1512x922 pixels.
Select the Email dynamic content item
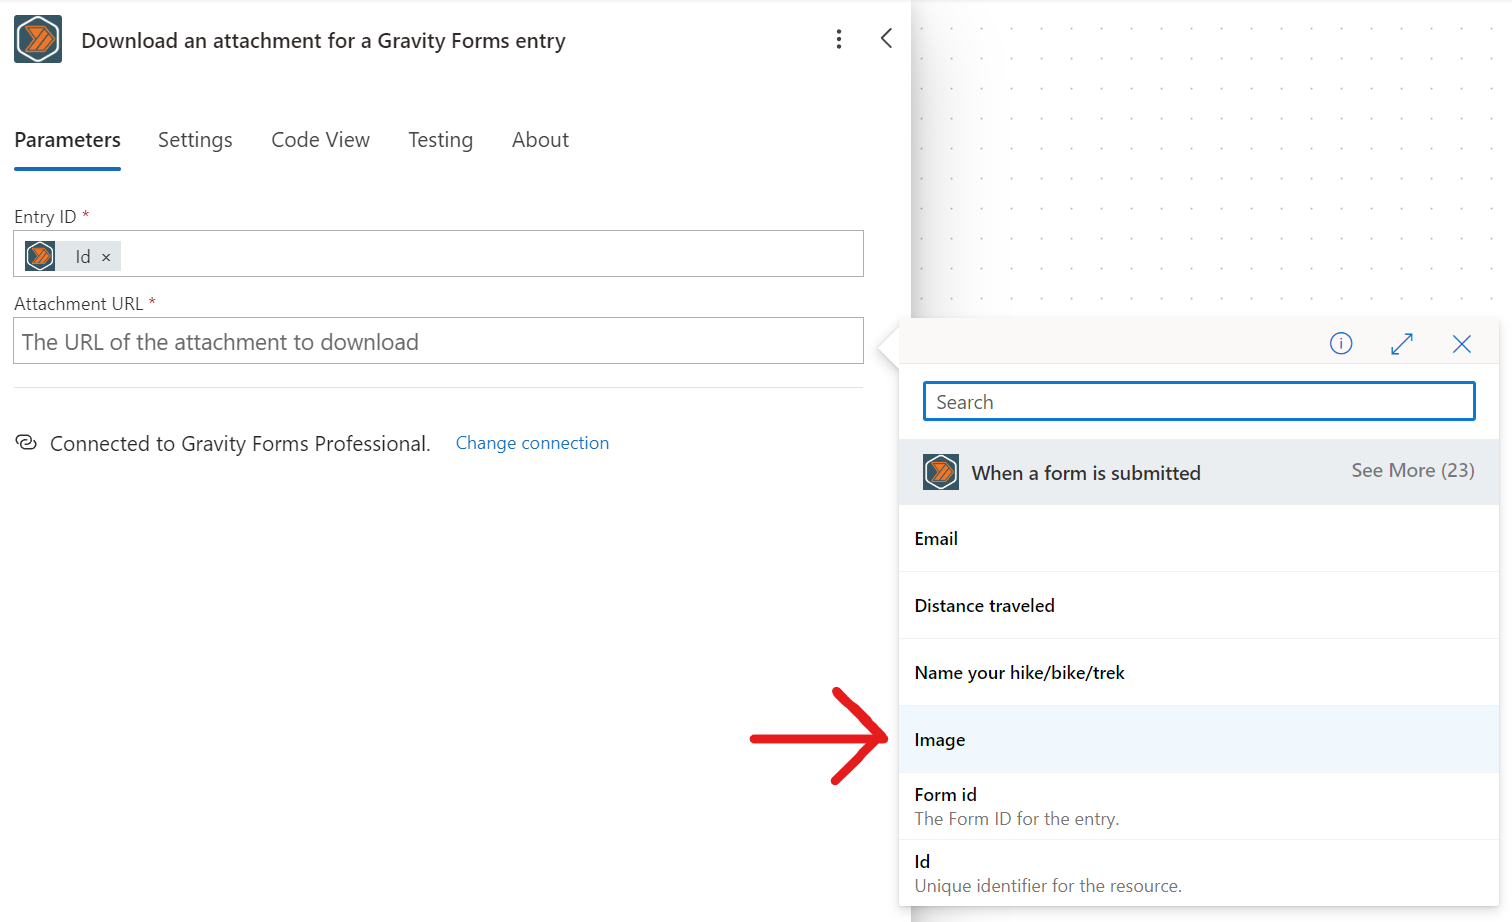pyautogui.click(x=1199, y=538)
